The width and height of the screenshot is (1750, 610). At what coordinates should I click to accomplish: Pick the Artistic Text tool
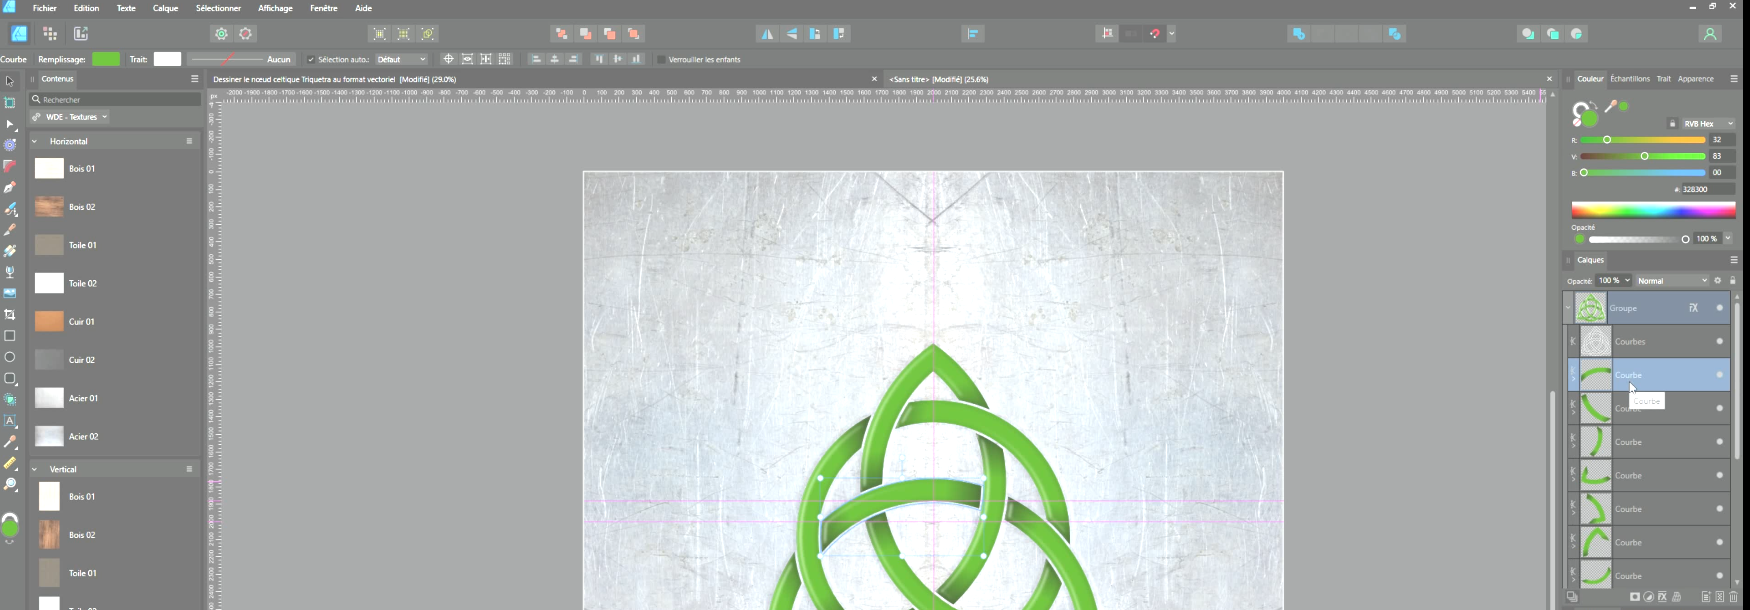click(10, 421)
